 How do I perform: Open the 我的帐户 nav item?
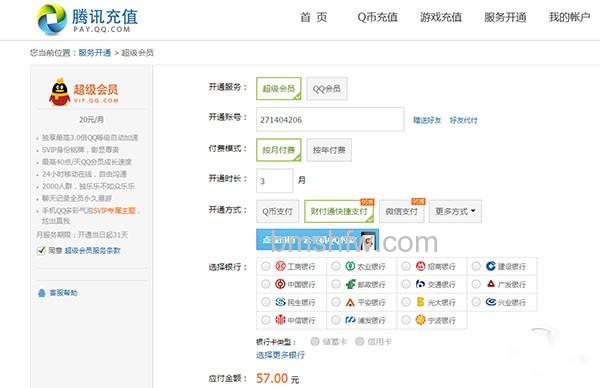coord(570,17)
